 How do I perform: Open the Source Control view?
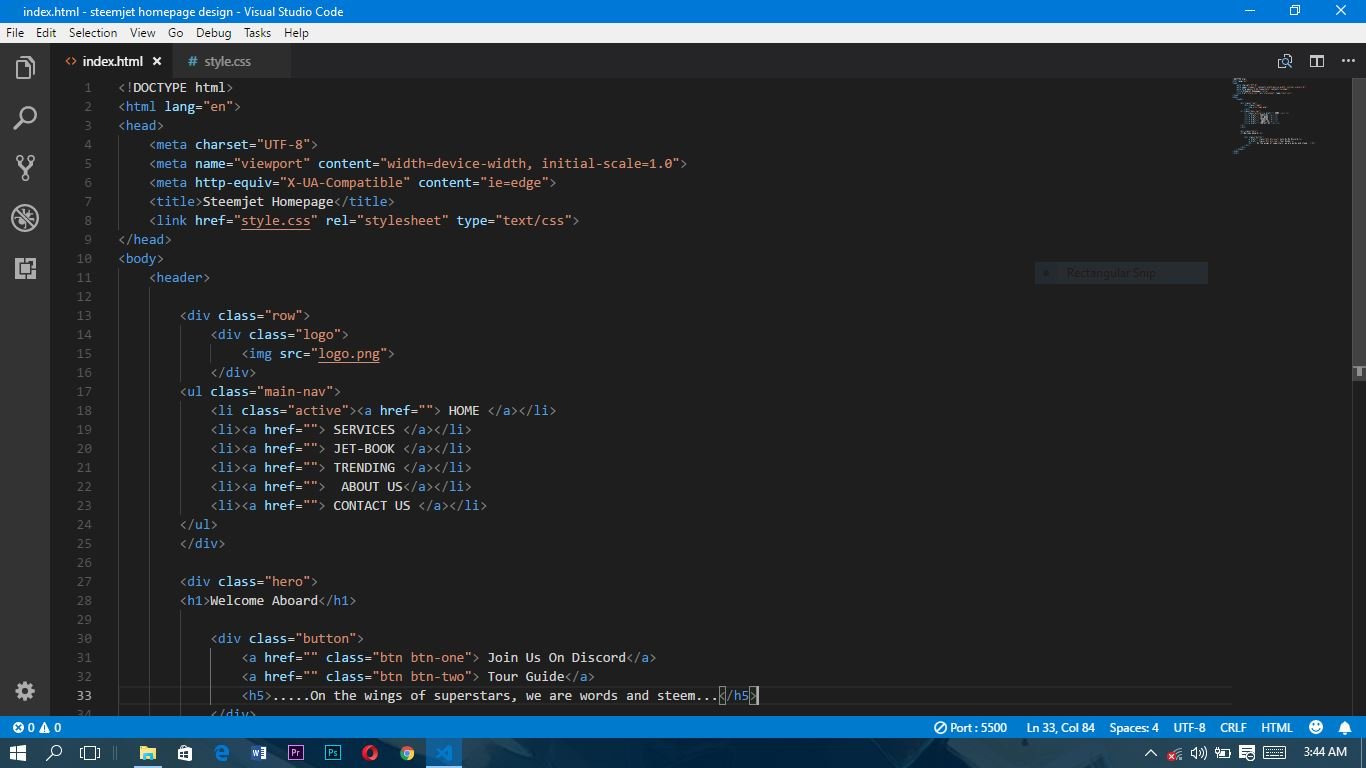tap(25, 168)
